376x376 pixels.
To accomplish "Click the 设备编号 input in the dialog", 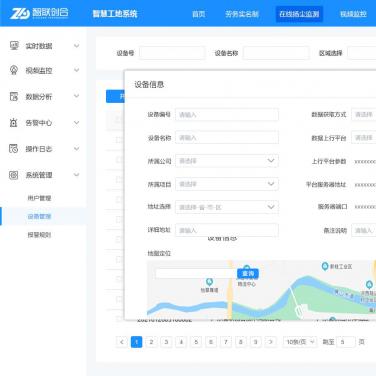I will tap(227, 115).
